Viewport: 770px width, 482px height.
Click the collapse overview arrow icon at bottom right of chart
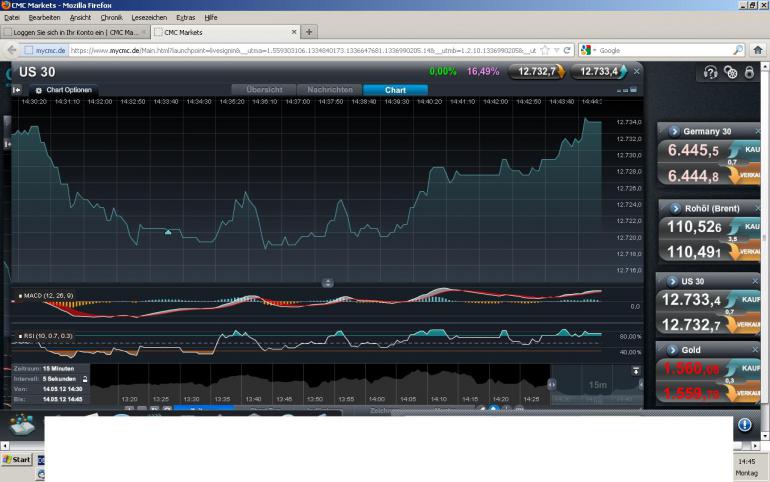(635, 371)
